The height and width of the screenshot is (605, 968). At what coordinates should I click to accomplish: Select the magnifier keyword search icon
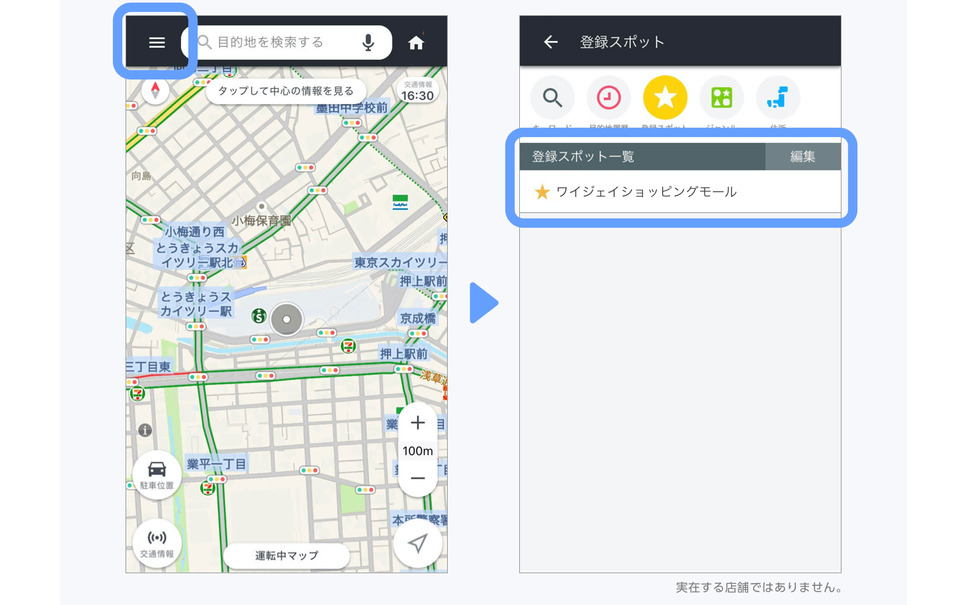pyautogui.click(x=552, y=98)
